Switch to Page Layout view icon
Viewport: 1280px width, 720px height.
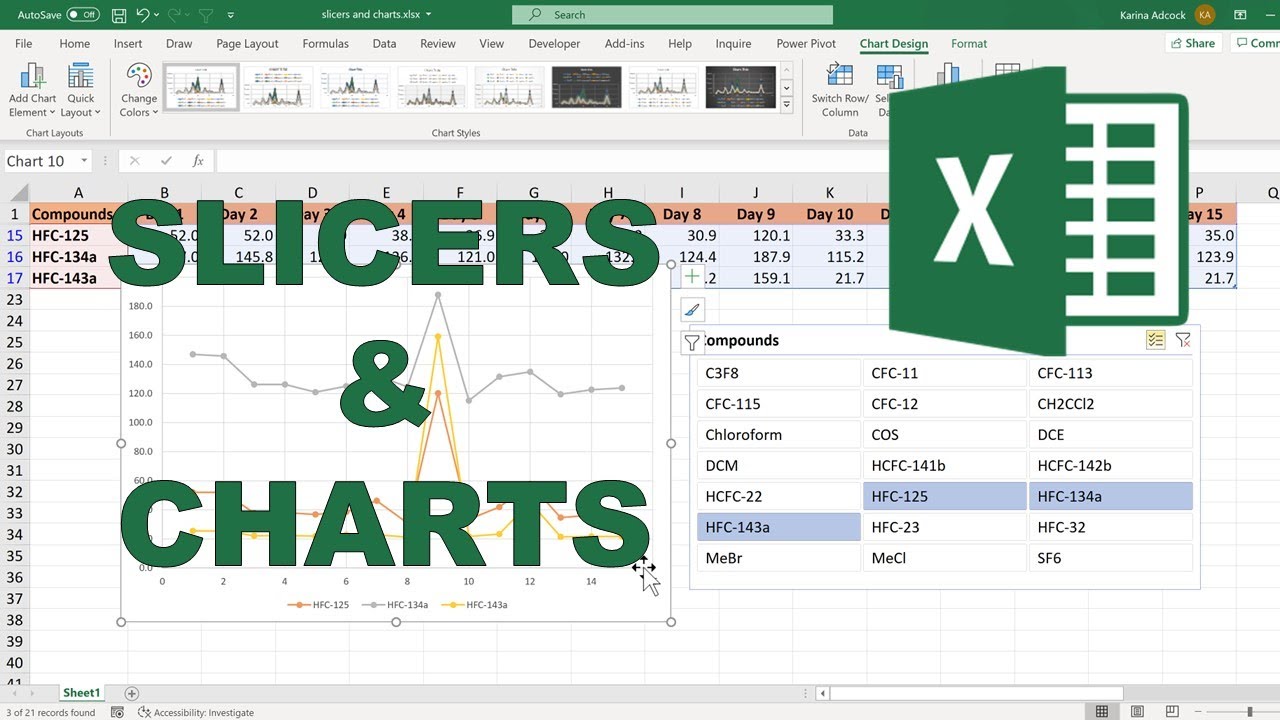[1137, 712]
